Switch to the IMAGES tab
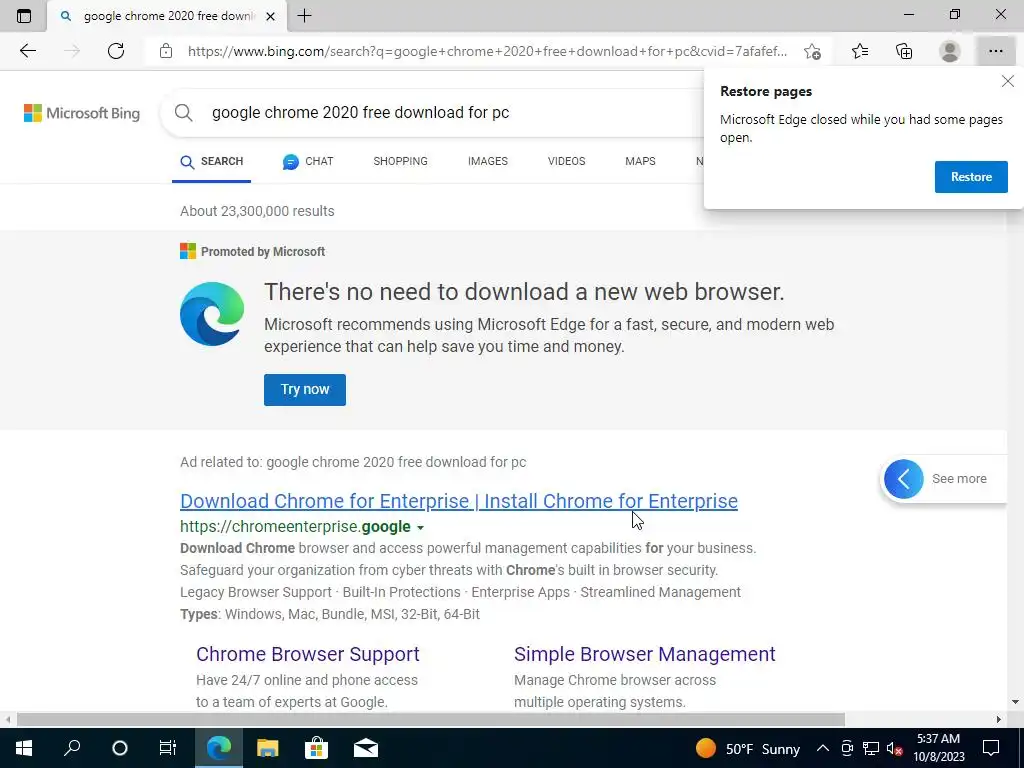This screenshot has height=768, width=1024. 488,161
